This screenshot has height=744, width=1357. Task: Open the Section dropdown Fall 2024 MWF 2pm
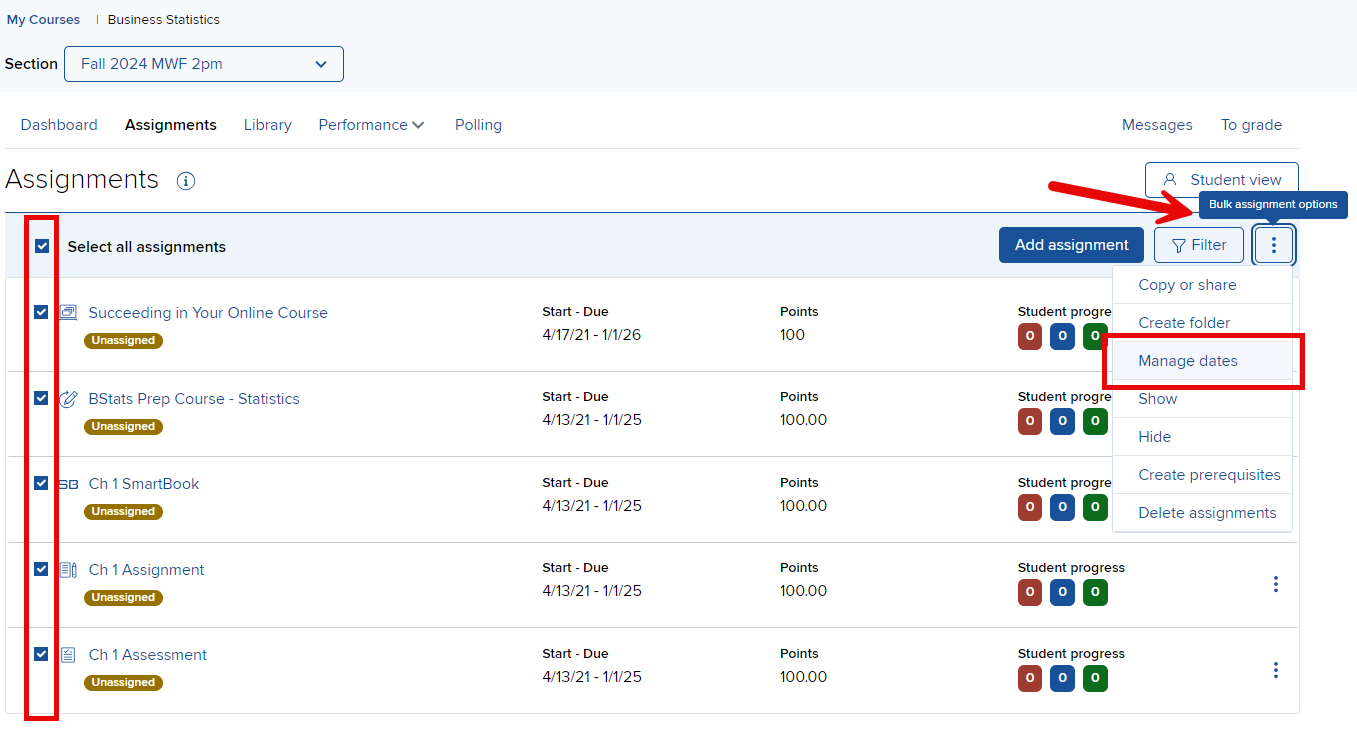pos(204,64)
